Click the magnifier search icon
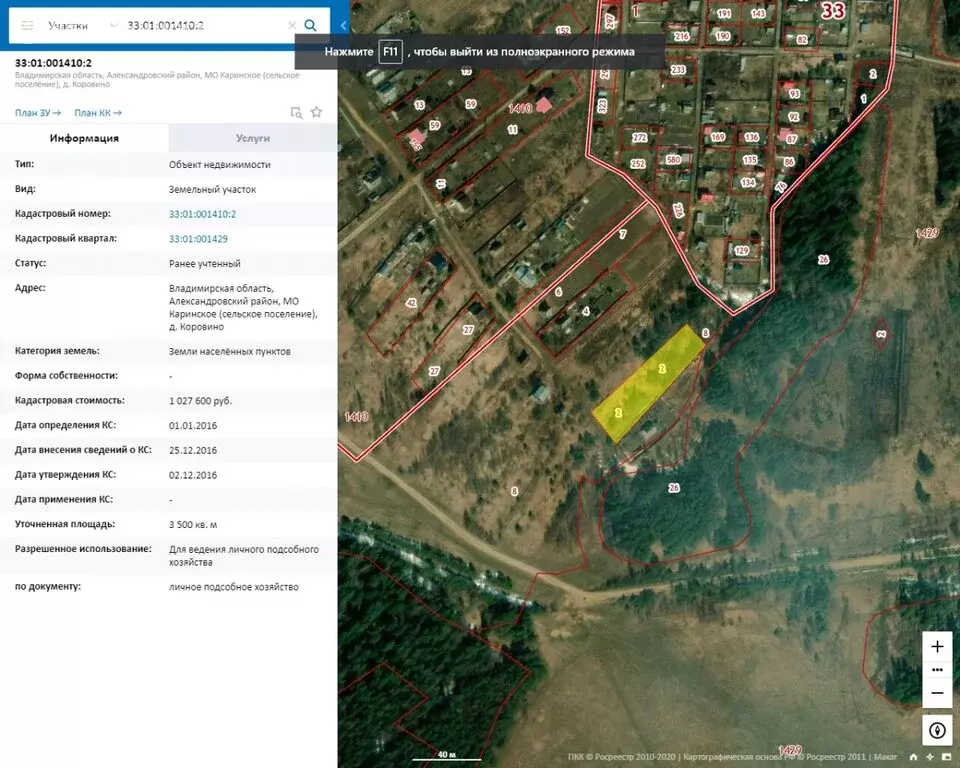 click(x=310, y=26)
